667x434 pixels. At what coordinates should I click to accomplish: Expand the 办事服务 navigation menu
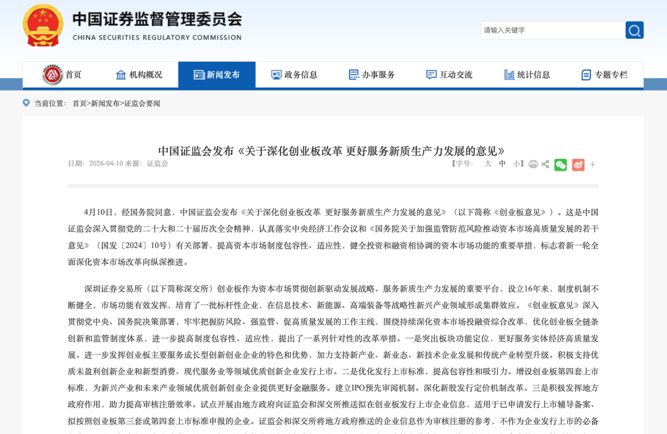pos(371,75)
